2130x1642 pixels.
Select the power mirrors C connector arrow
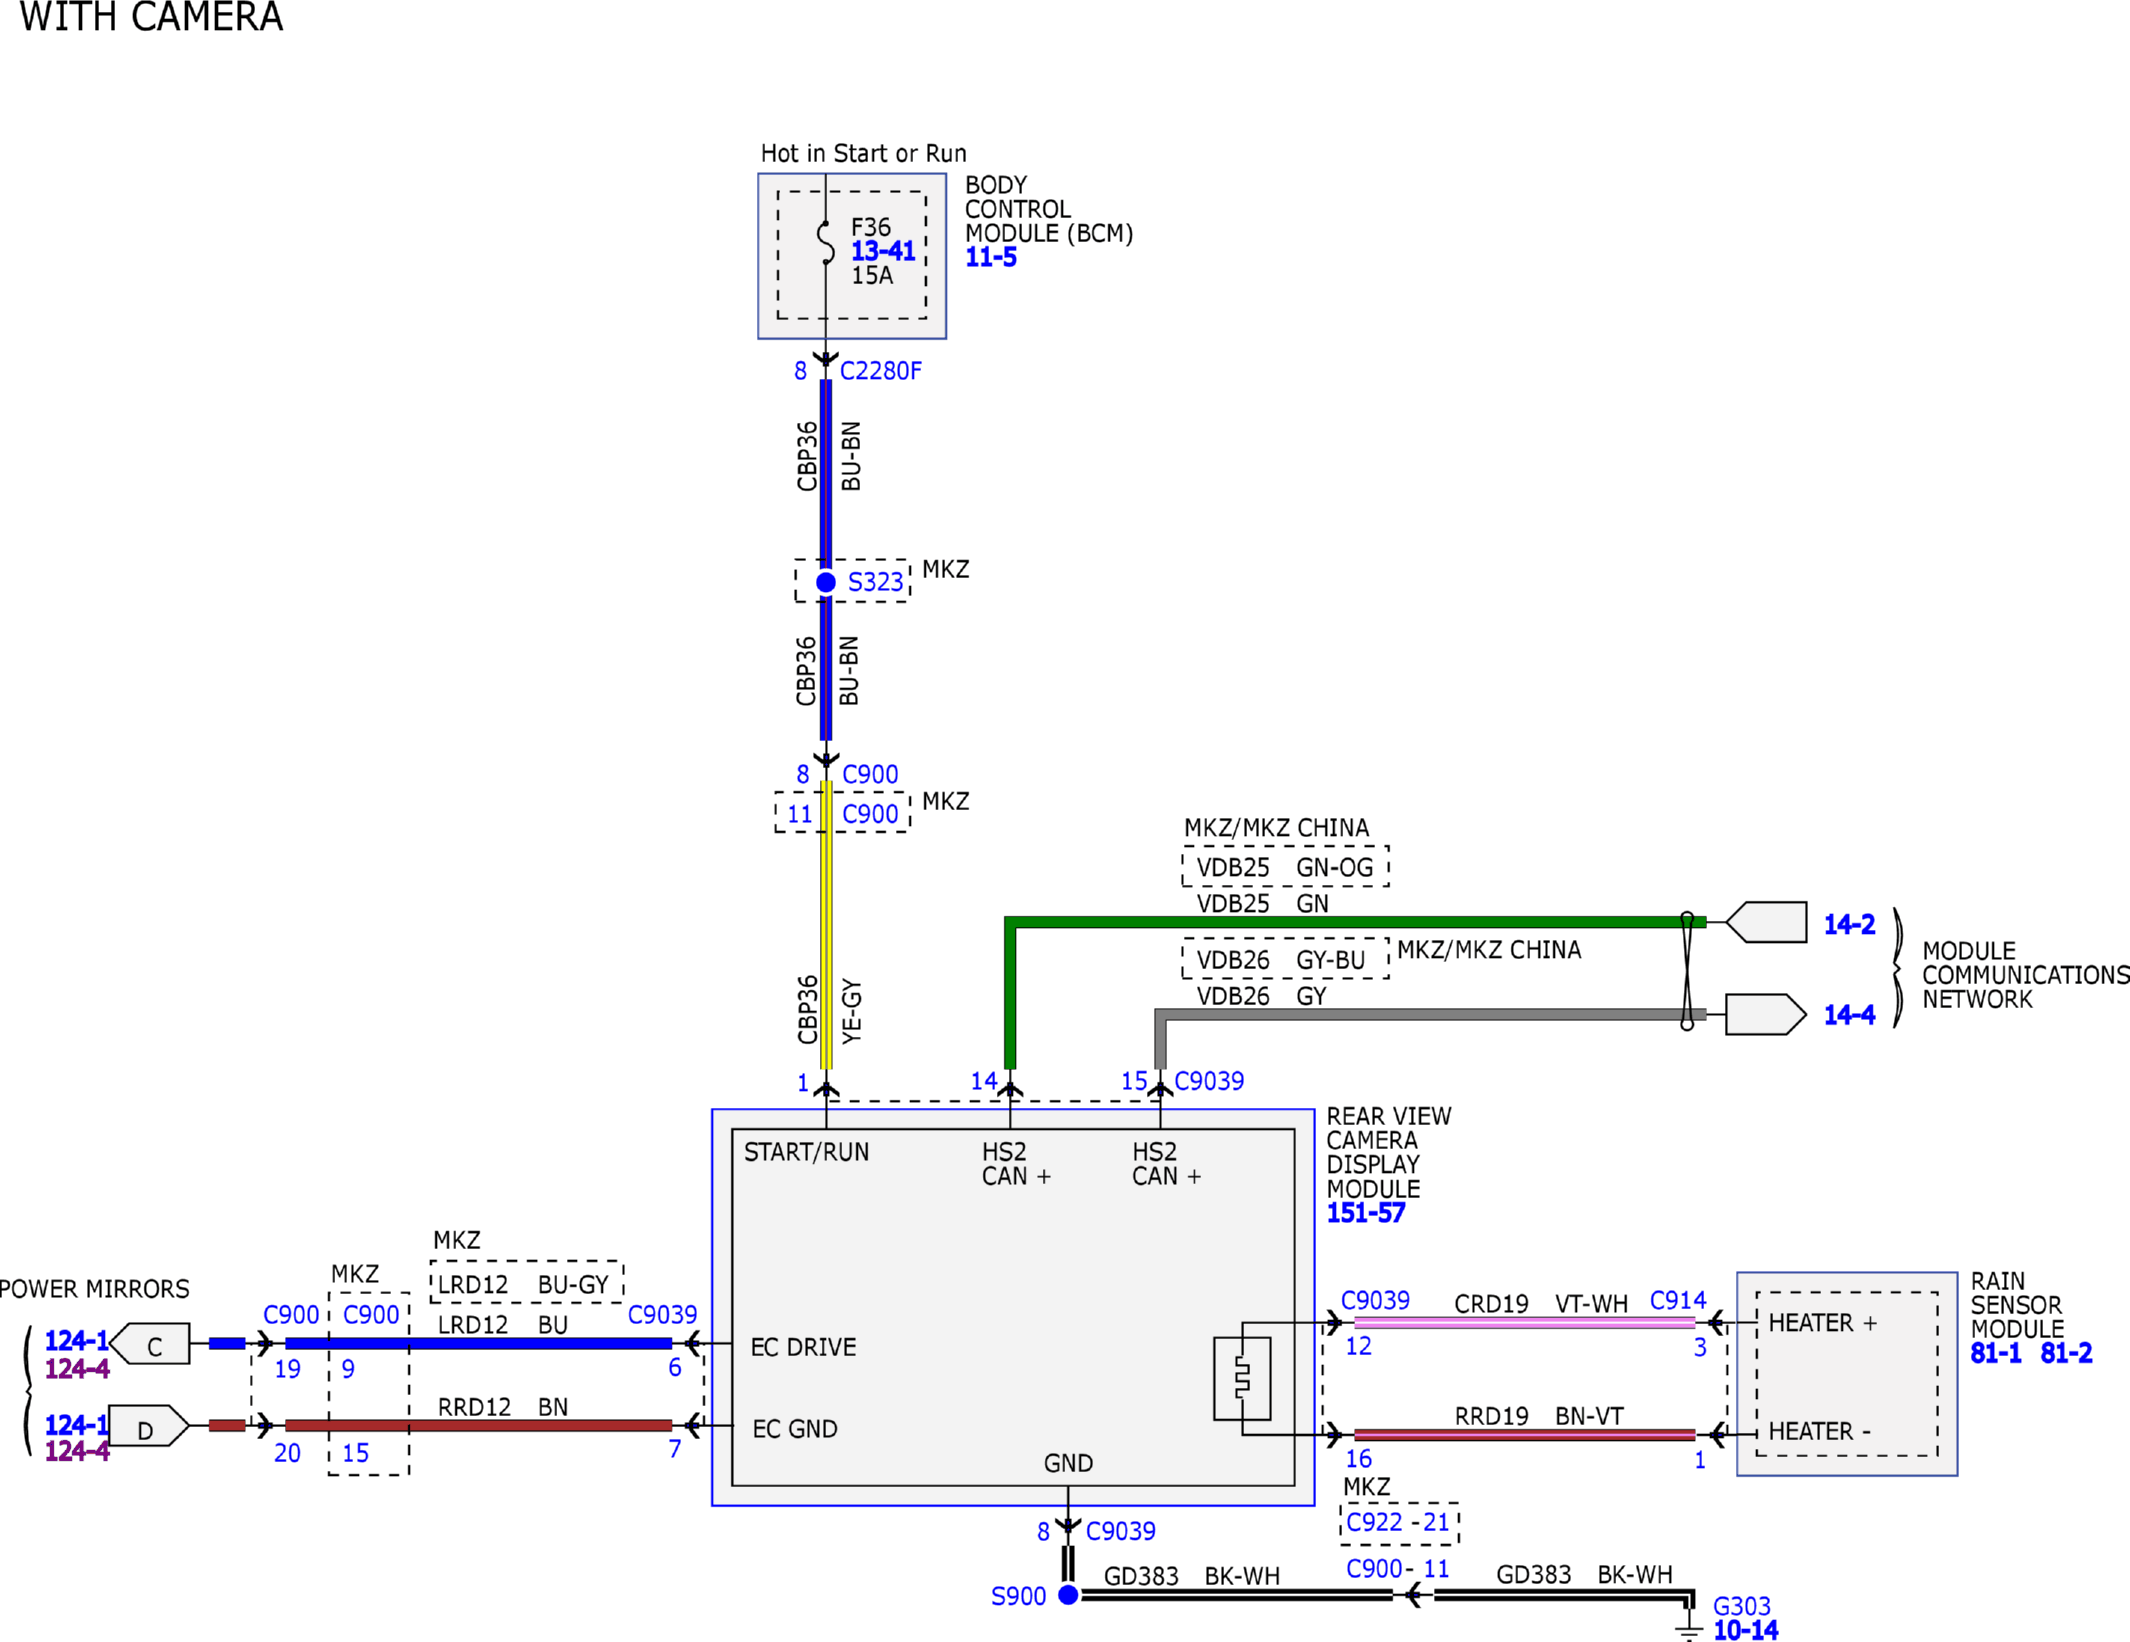tap(150, 1344)
